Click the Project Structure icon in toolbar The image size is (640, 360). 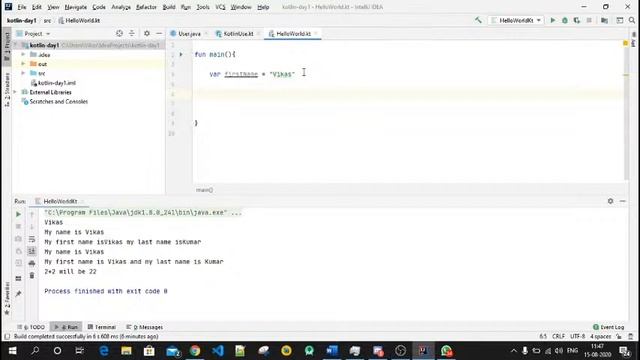[x=604, y=20]
